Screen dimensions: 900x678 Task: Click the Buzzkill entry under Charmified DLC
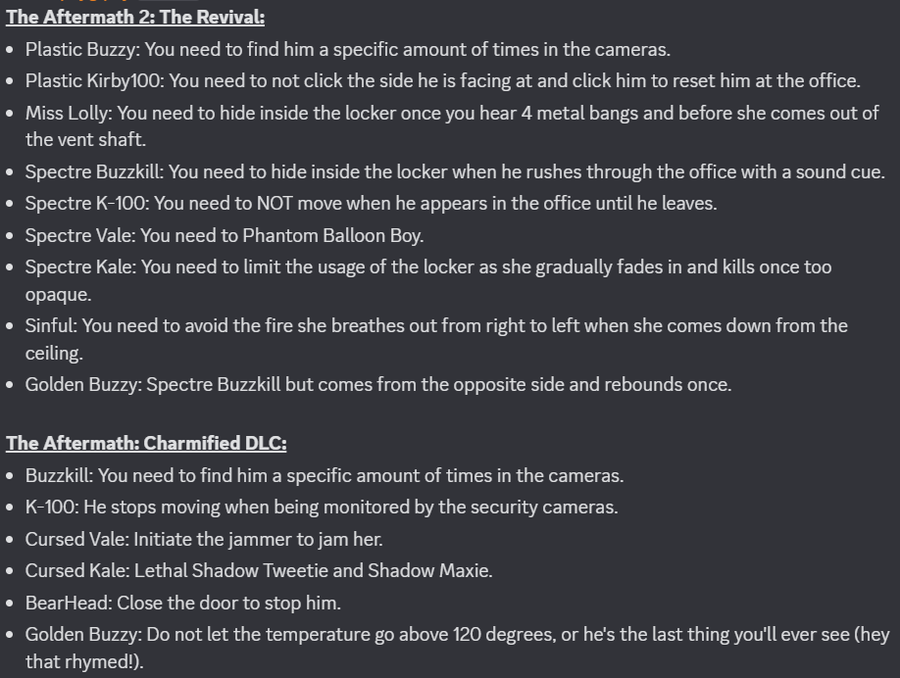(x=324, y=476)
